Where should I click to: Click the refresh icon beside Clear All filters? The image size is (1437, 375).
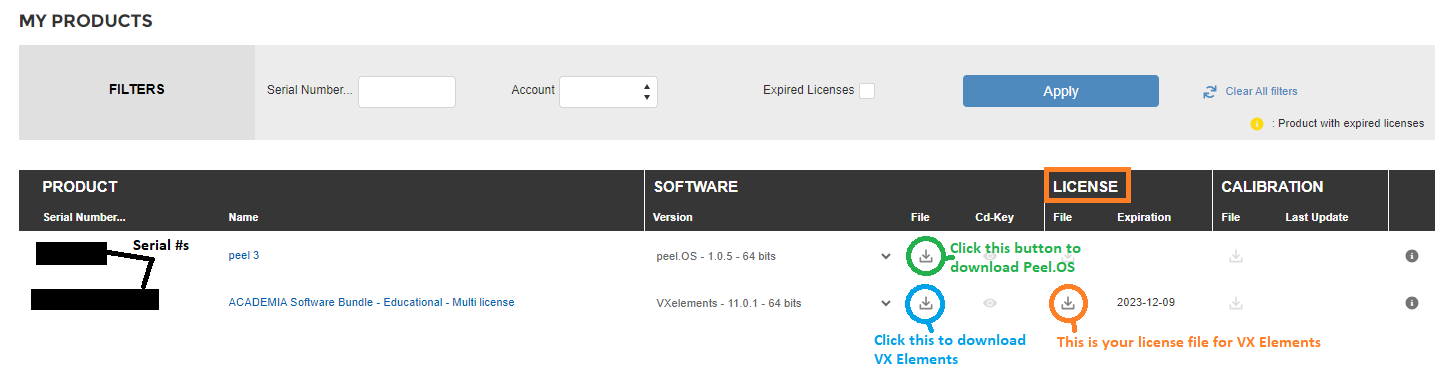point(1209,91)
